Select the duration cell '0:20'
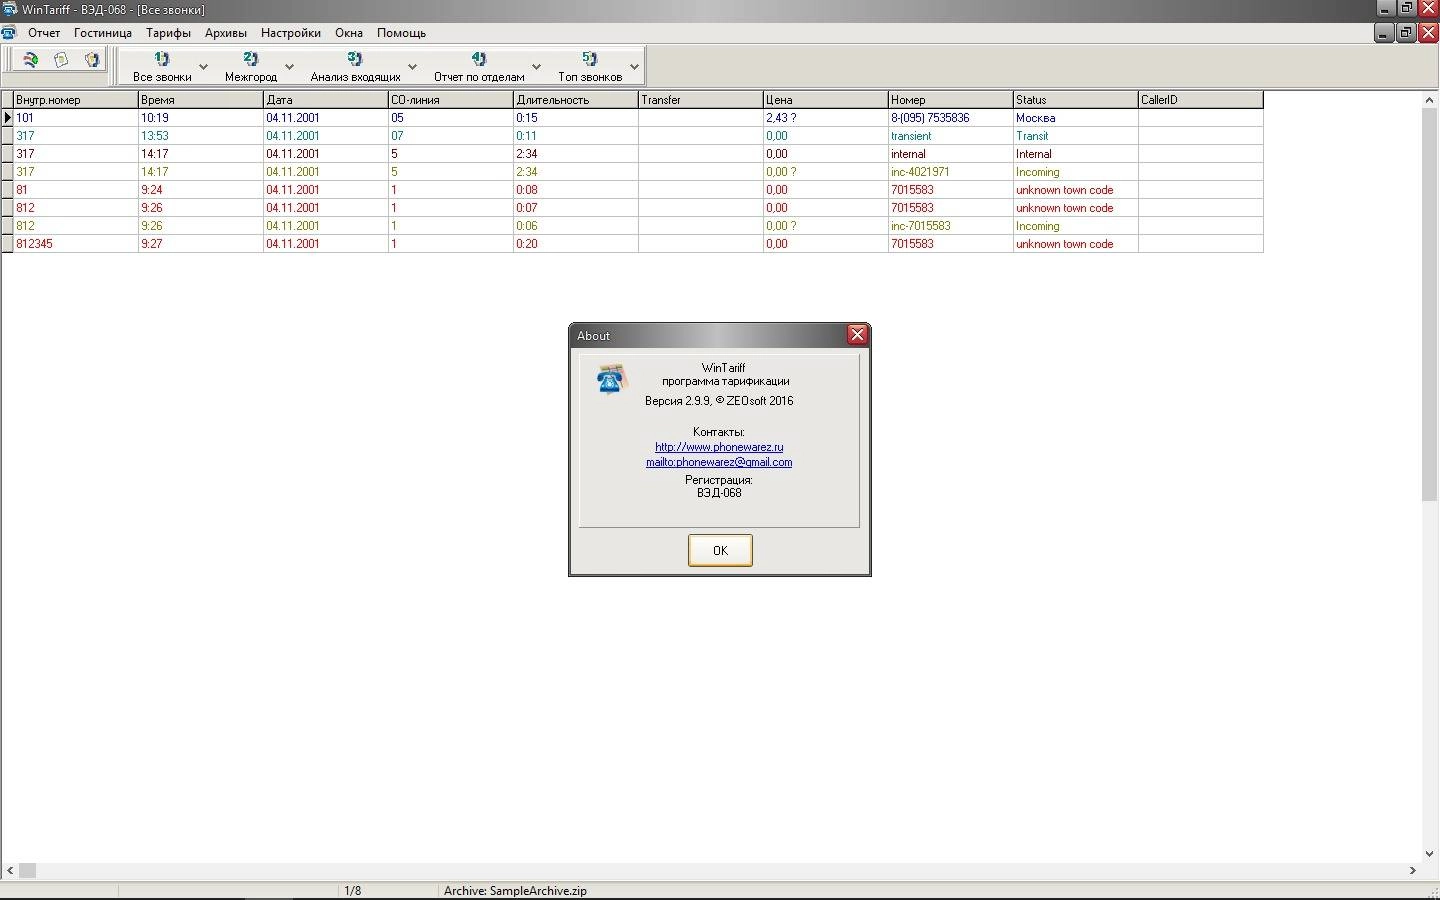Image resolution: width=1440 pixels, height=900 pixels. click(x=575, y=244)
